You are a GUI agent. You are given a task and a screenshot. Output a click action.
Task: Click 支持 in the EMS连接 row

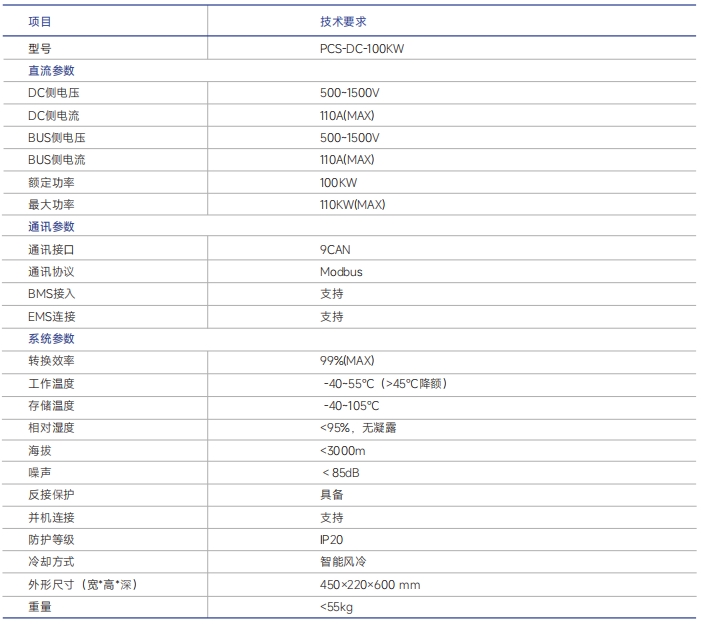tap(332, 317)
